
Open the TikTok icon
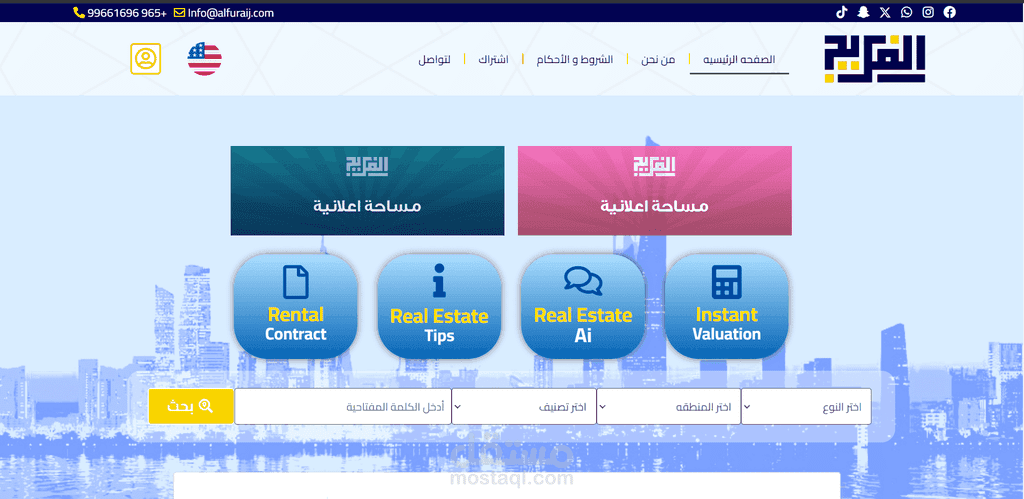[842, 12]
